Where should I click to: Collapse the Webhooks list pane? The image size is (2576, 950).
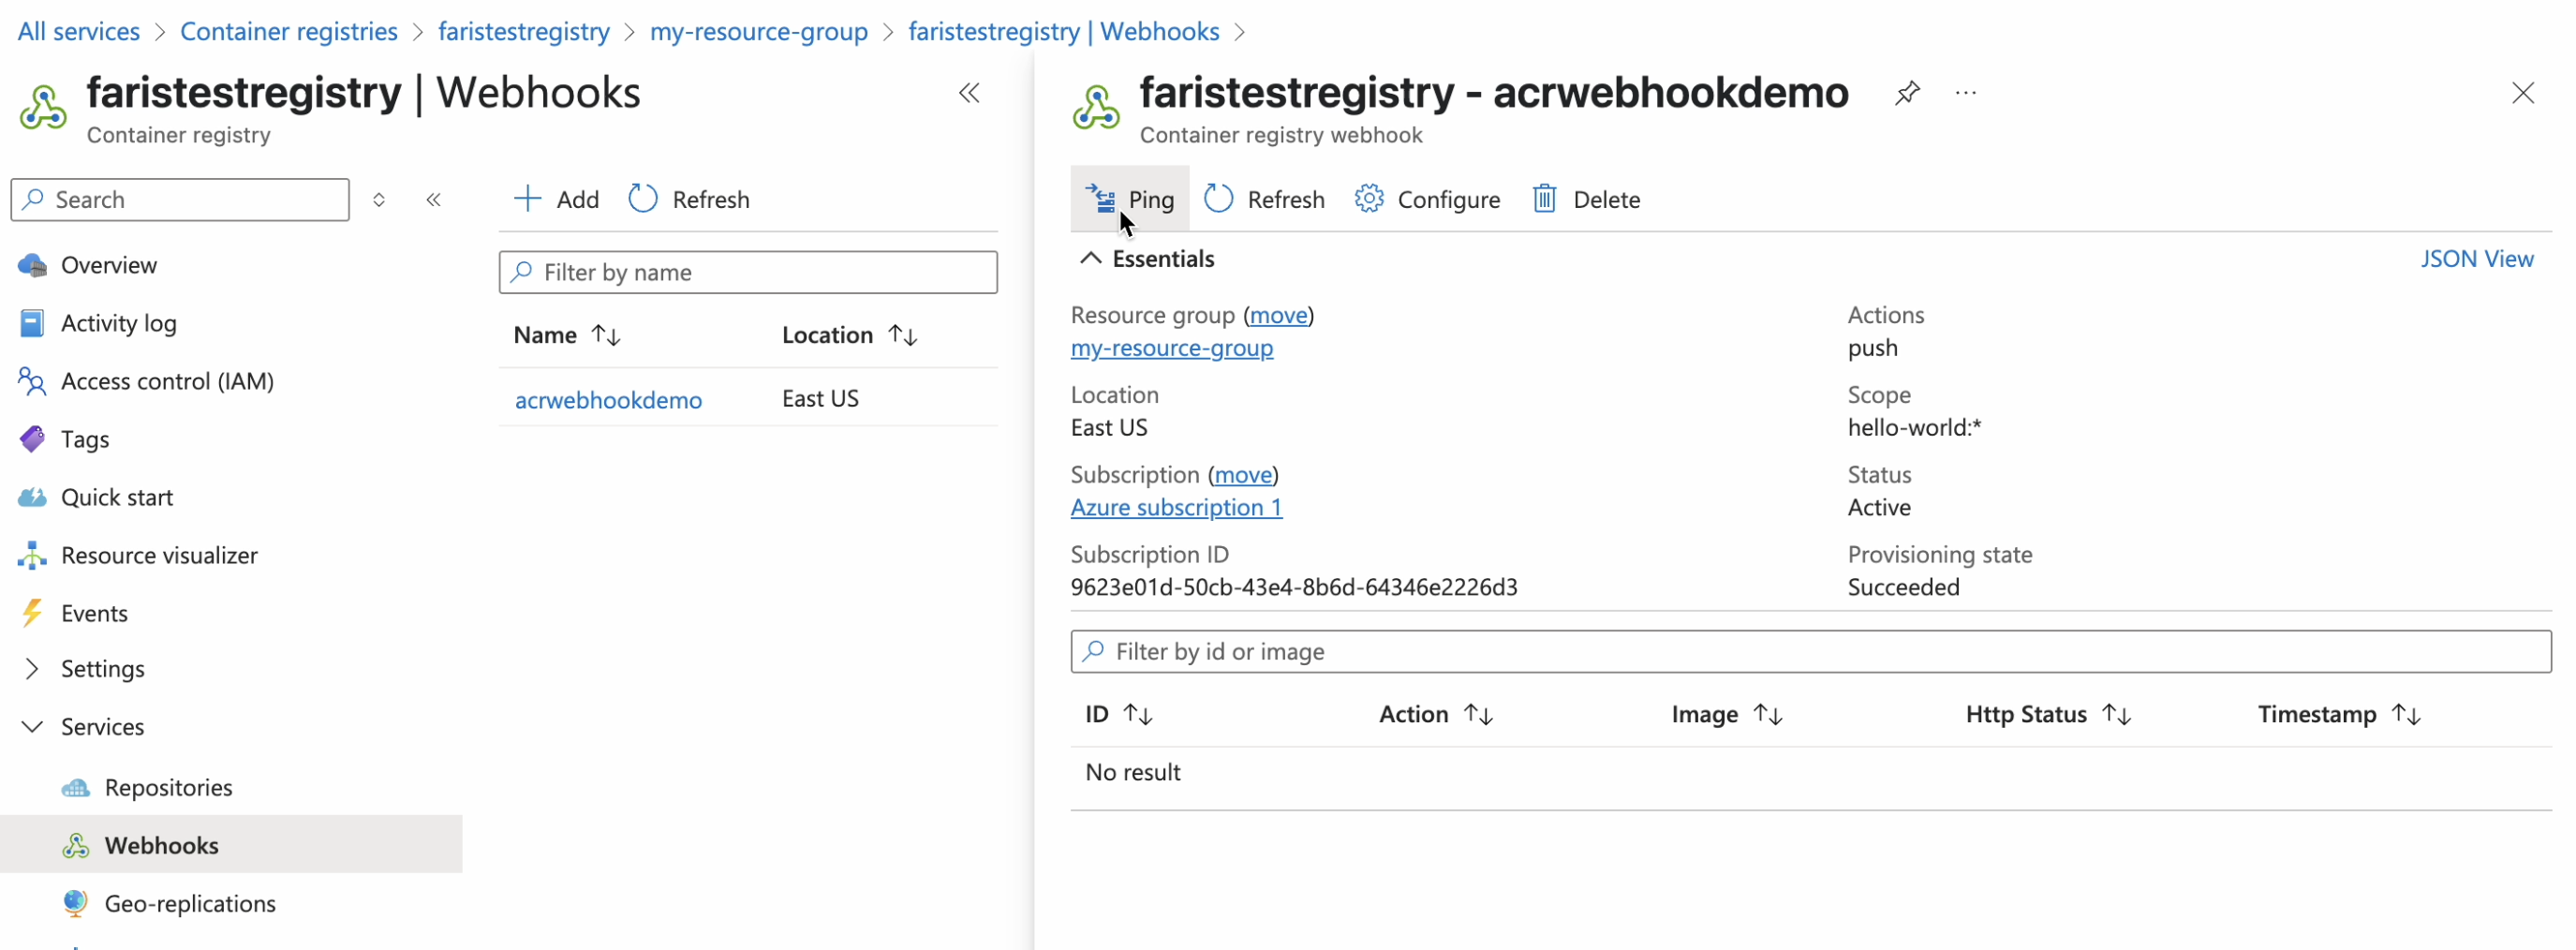click(x=968, y=93)
